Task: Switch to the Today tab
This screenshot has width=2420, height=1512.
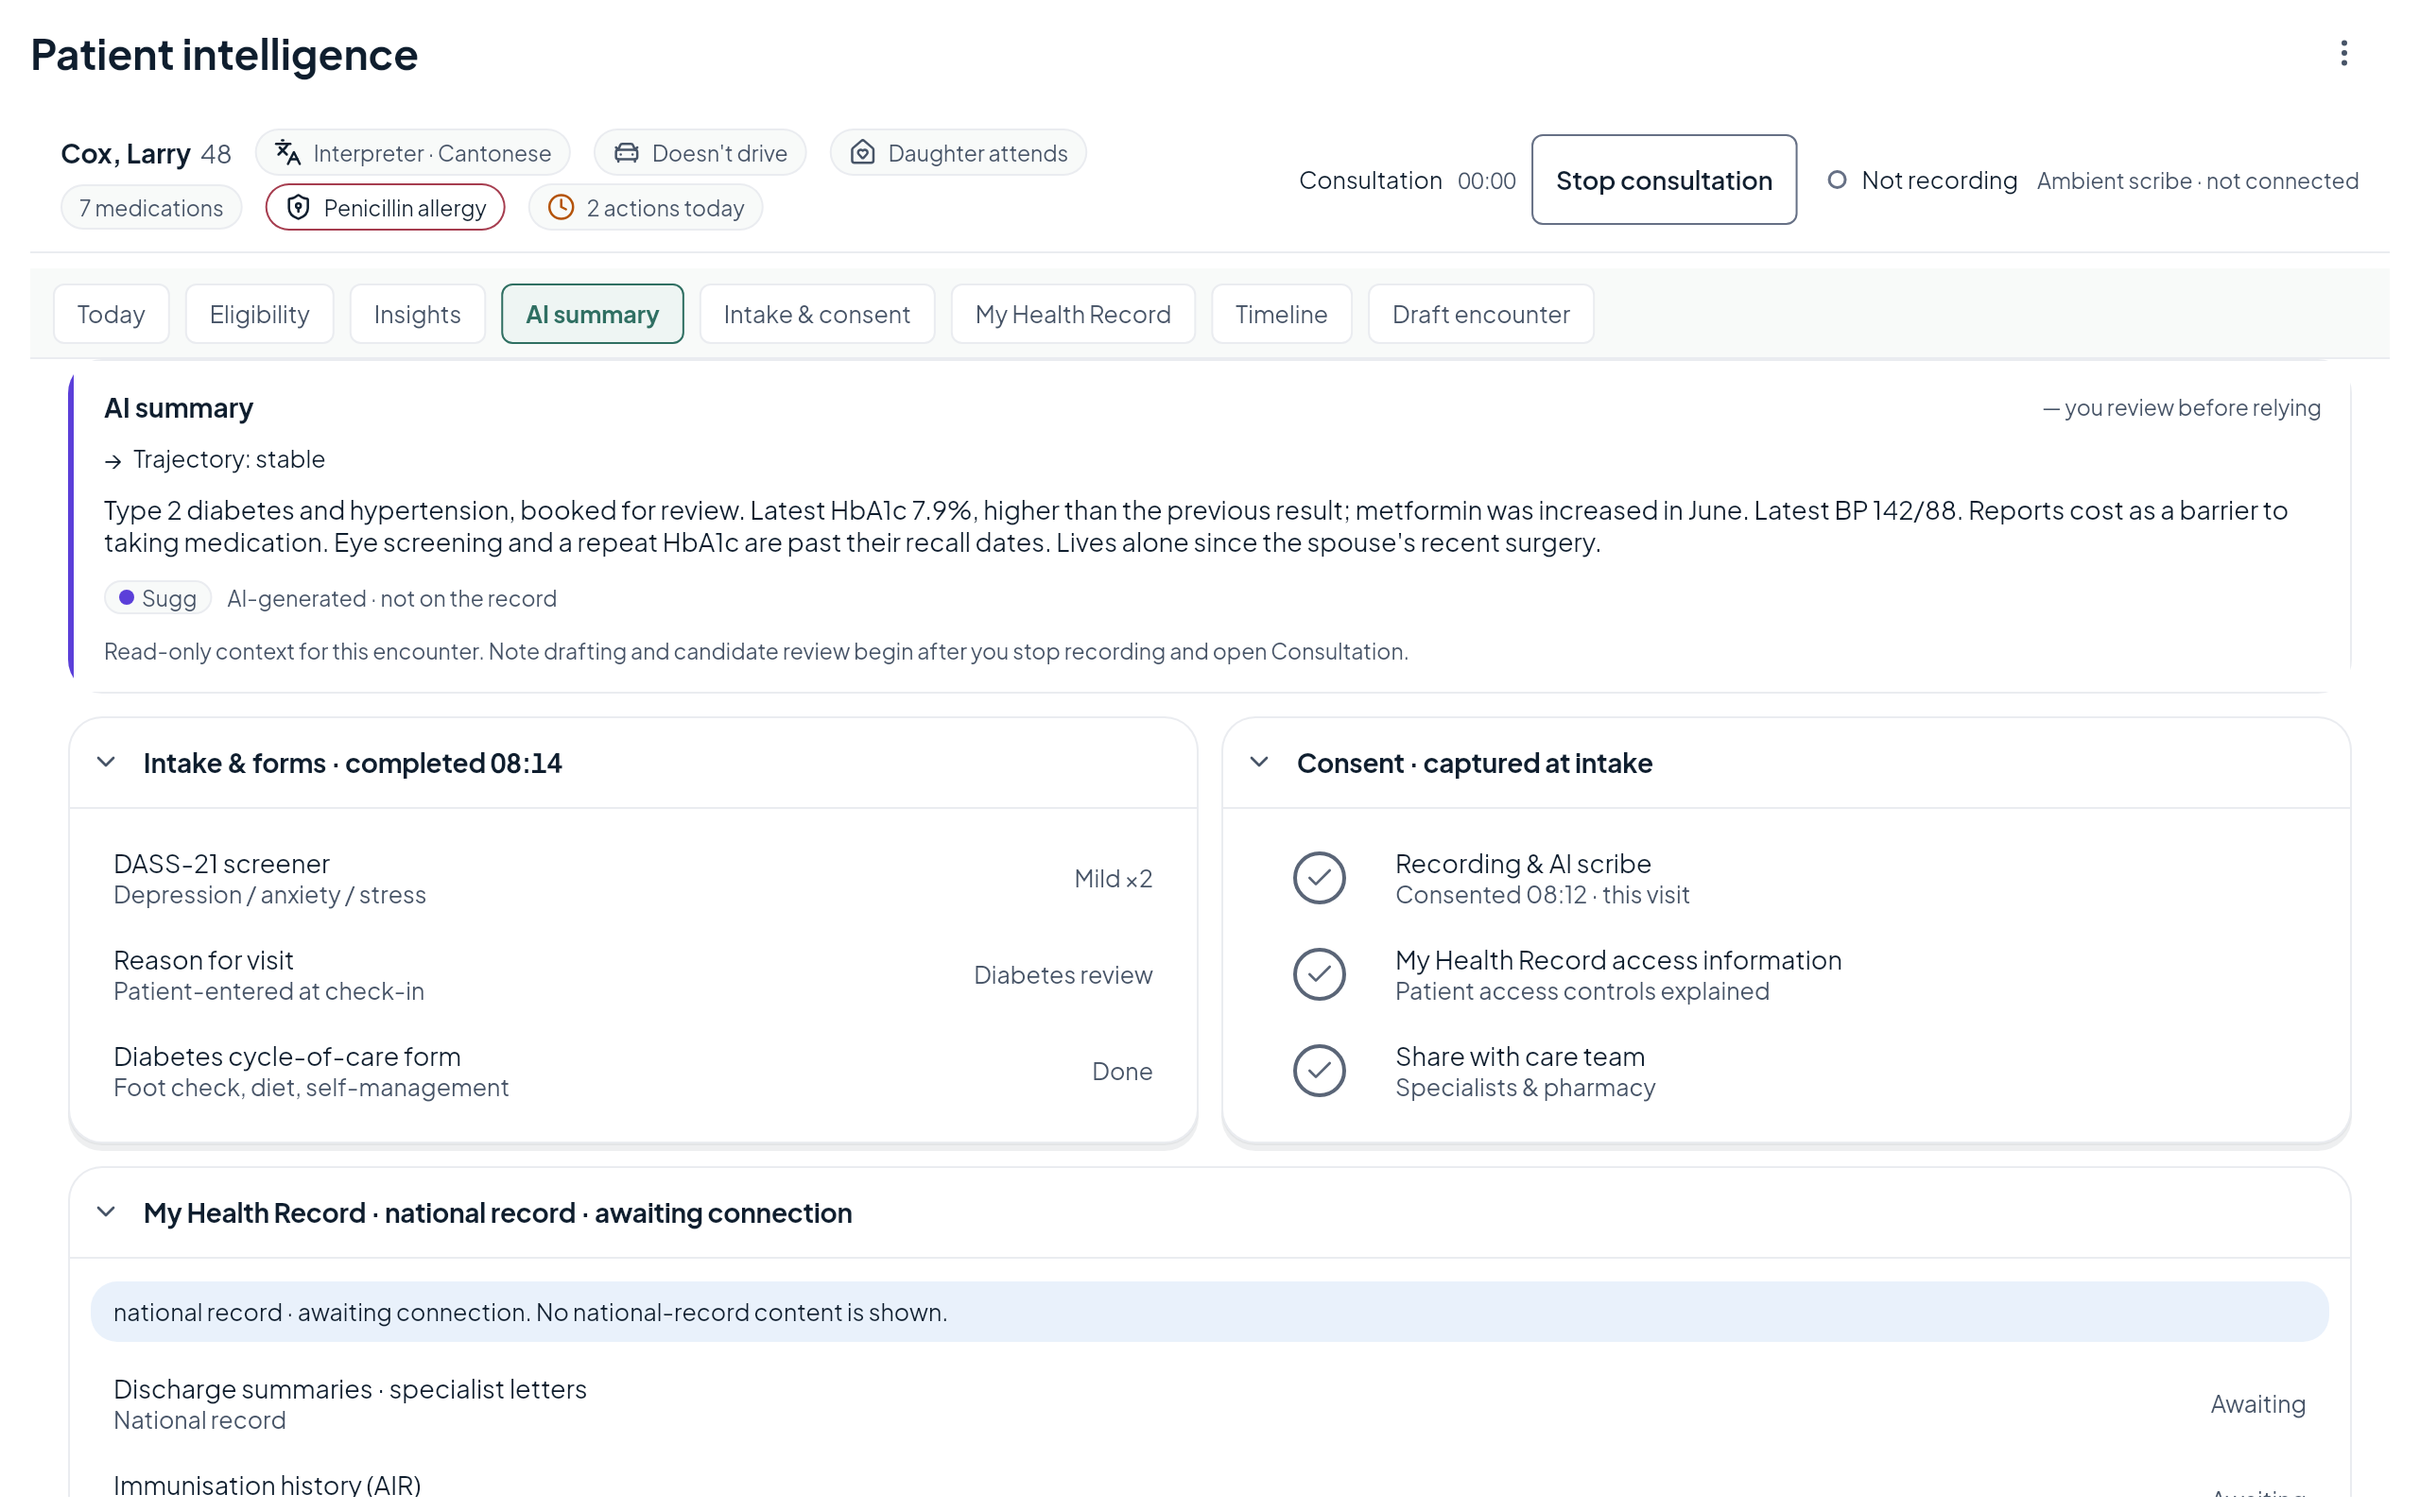Action: tap(111, 314)
